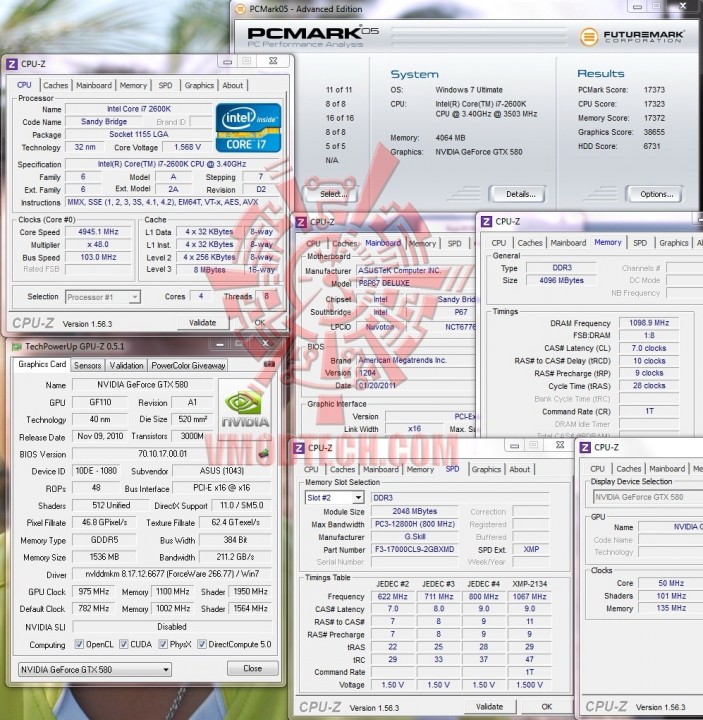The width and height of the screenshot is (703, 720).
Task: Open About tab in CPU-Z CPU window
Action: tap(233, 85)
